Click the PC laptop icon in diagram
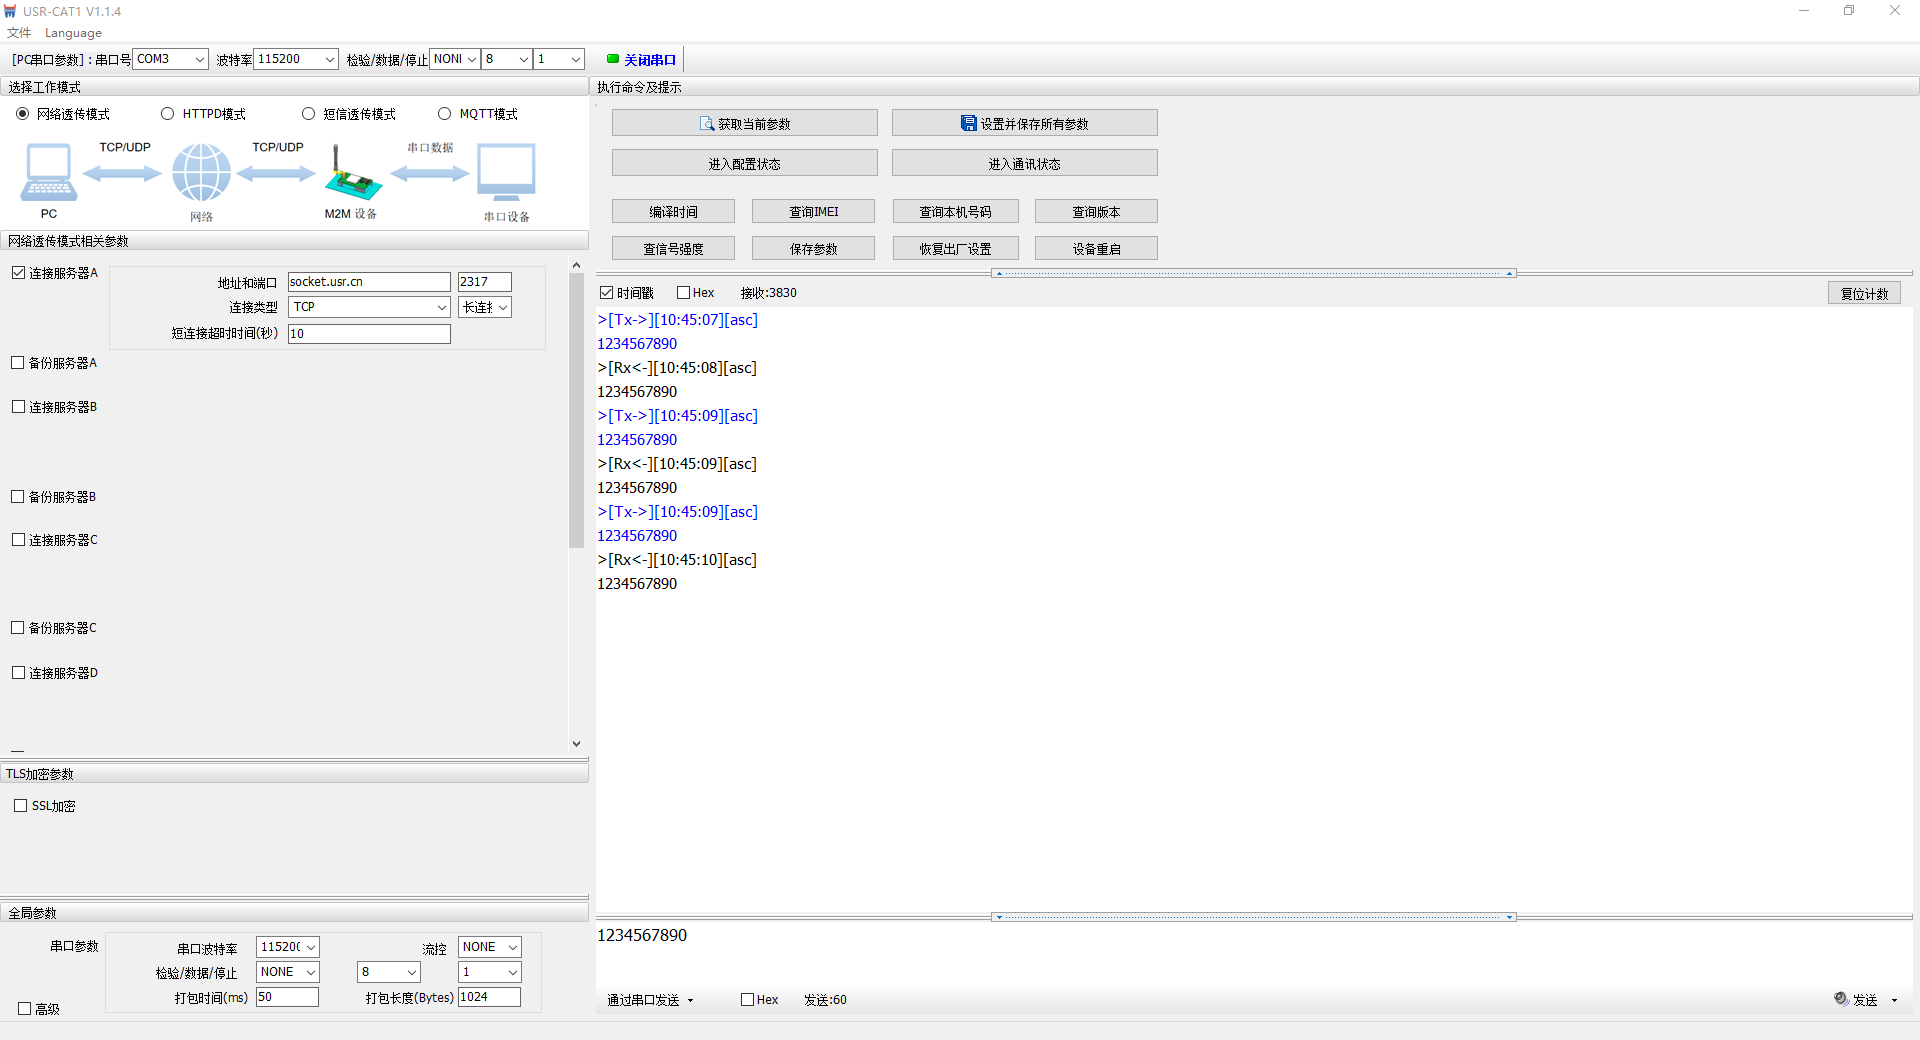 tap(48, 172)
